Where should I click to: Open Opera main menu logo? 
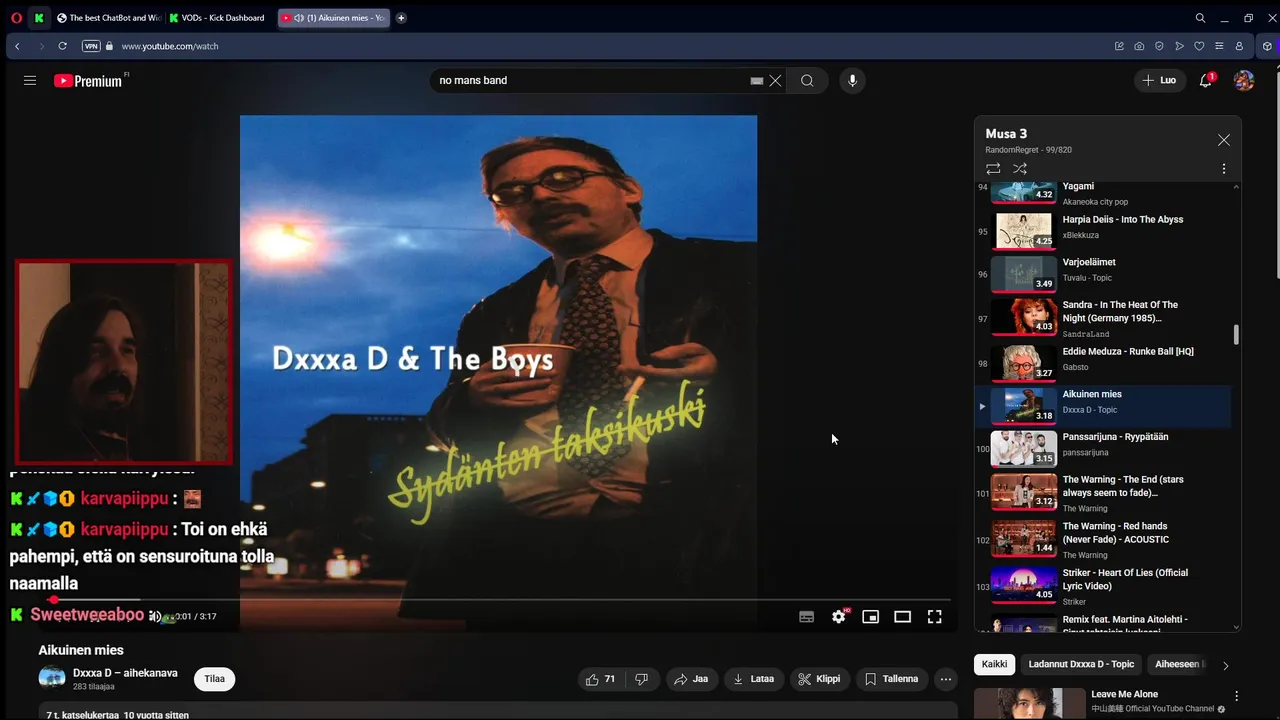(16, 18)
